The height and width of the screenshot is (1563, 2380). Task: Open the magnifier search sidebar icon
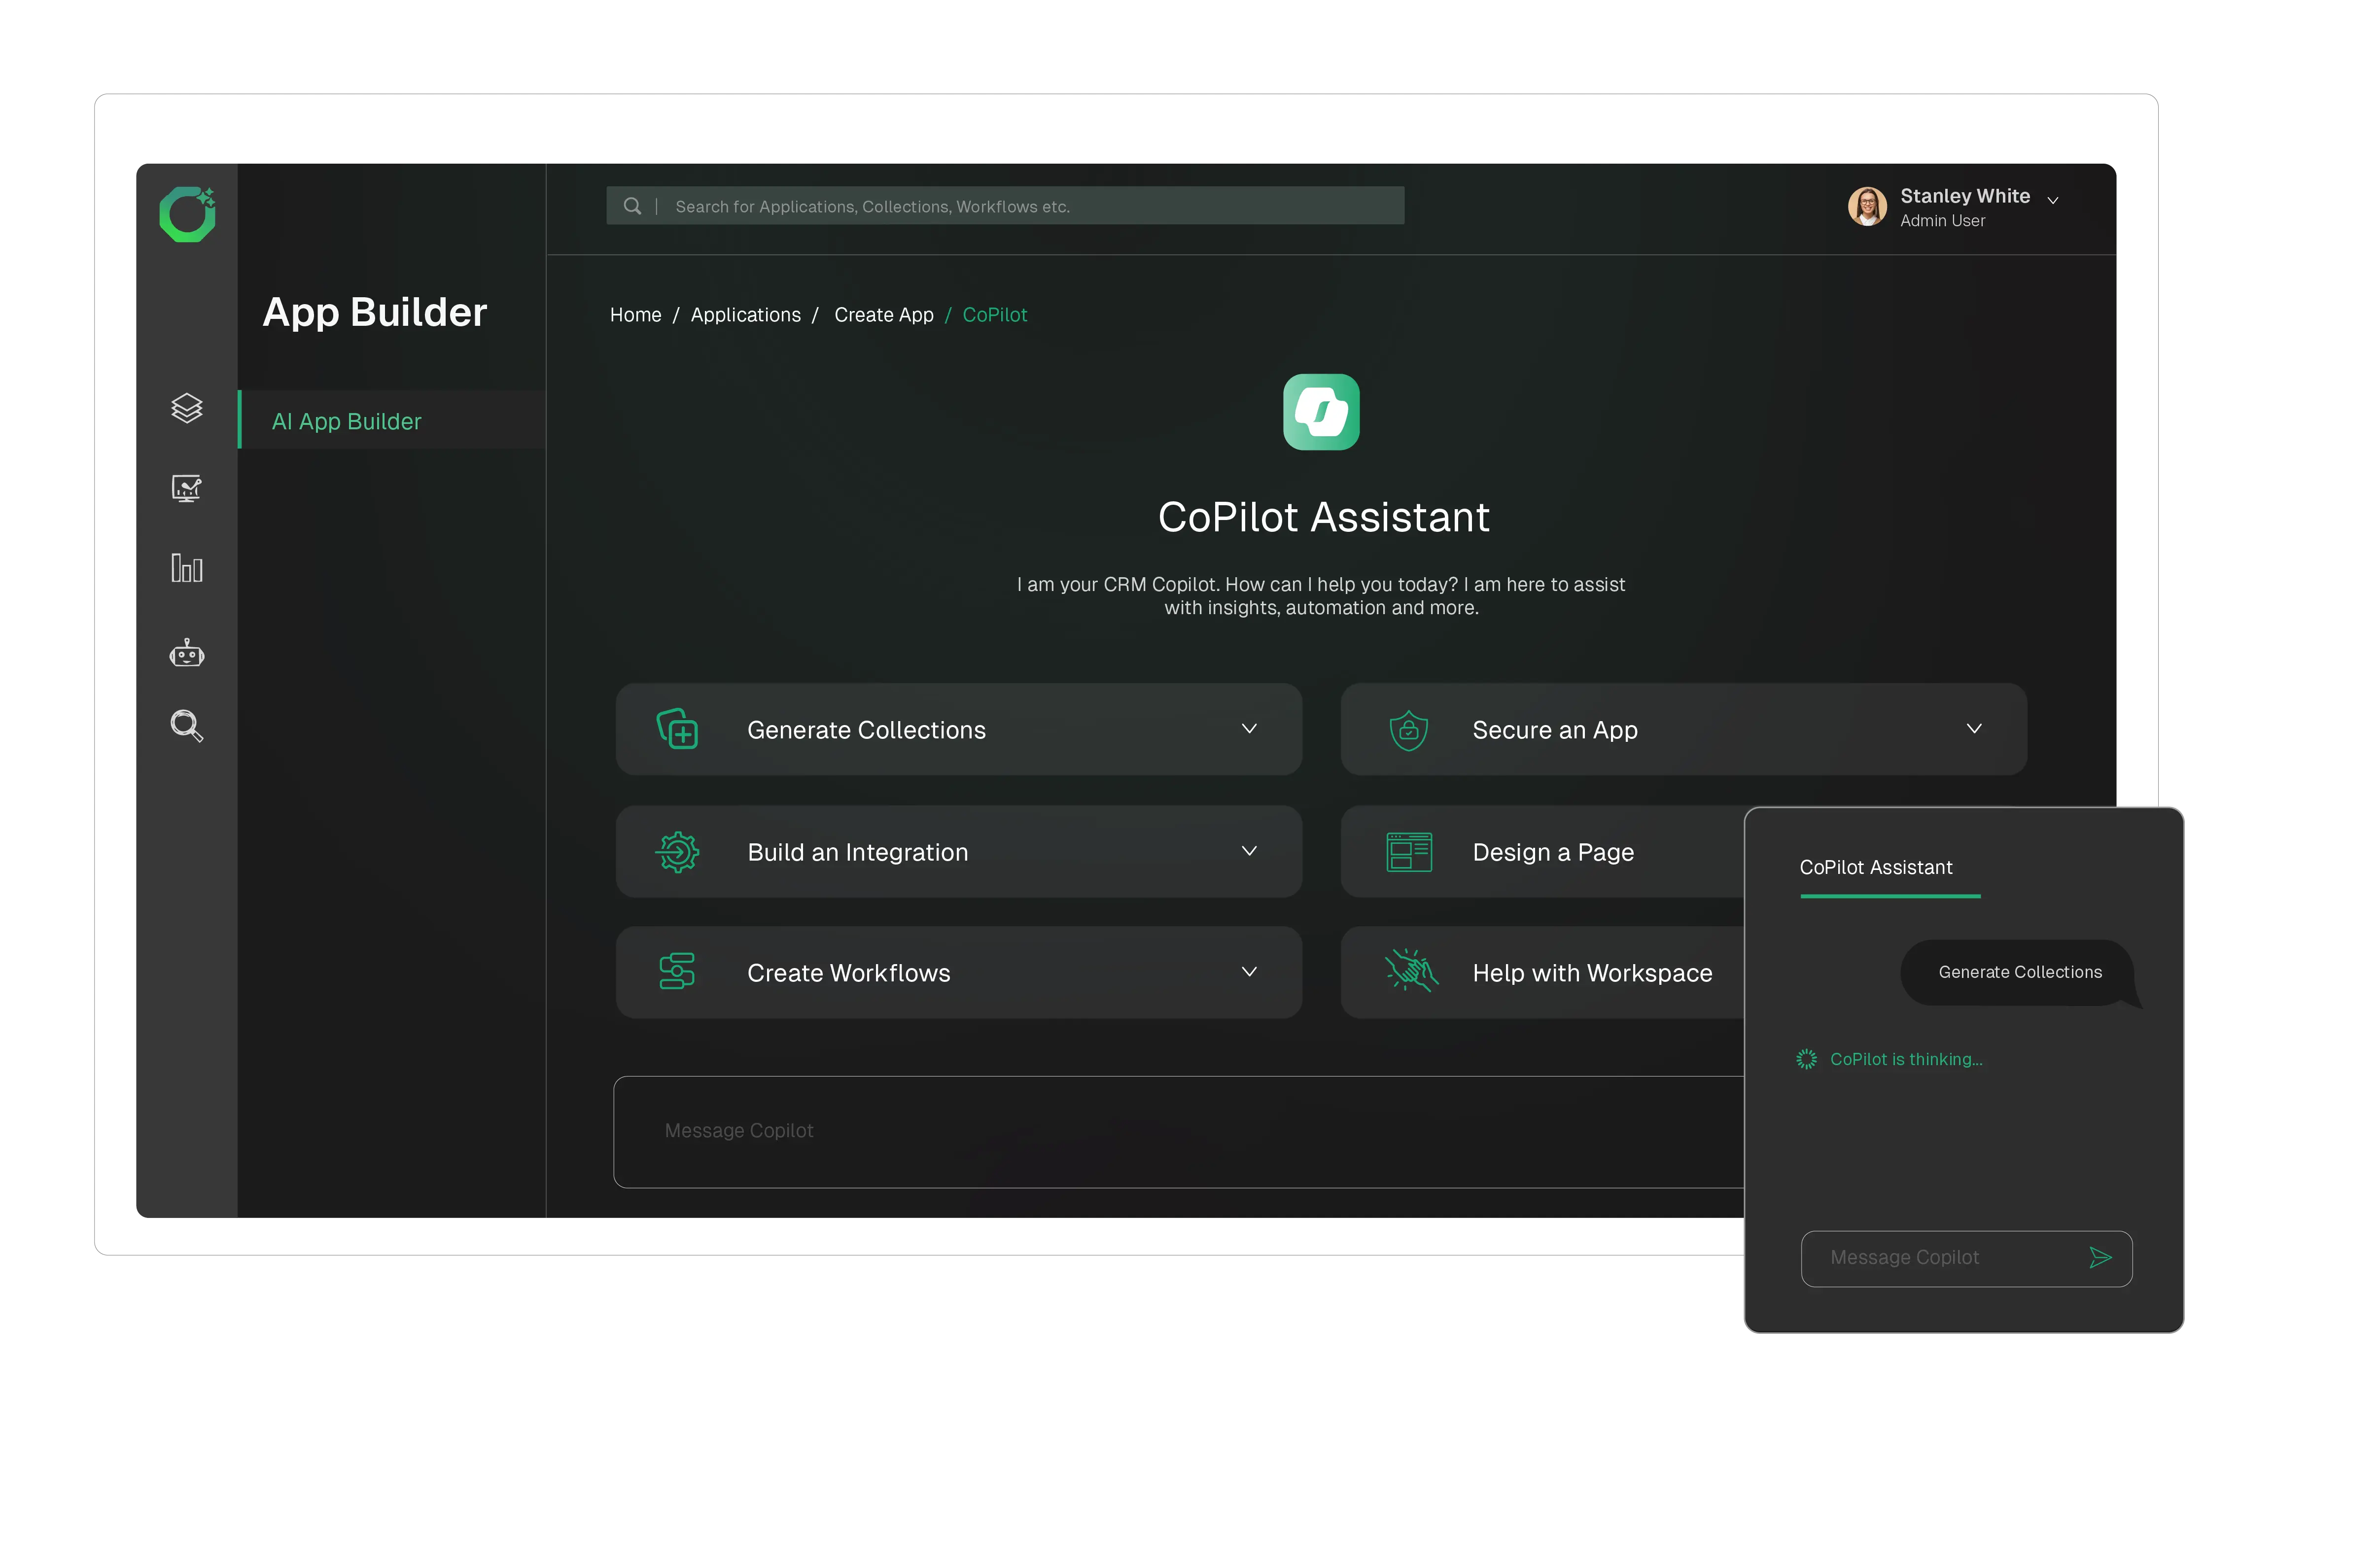(x=187, y=726)
